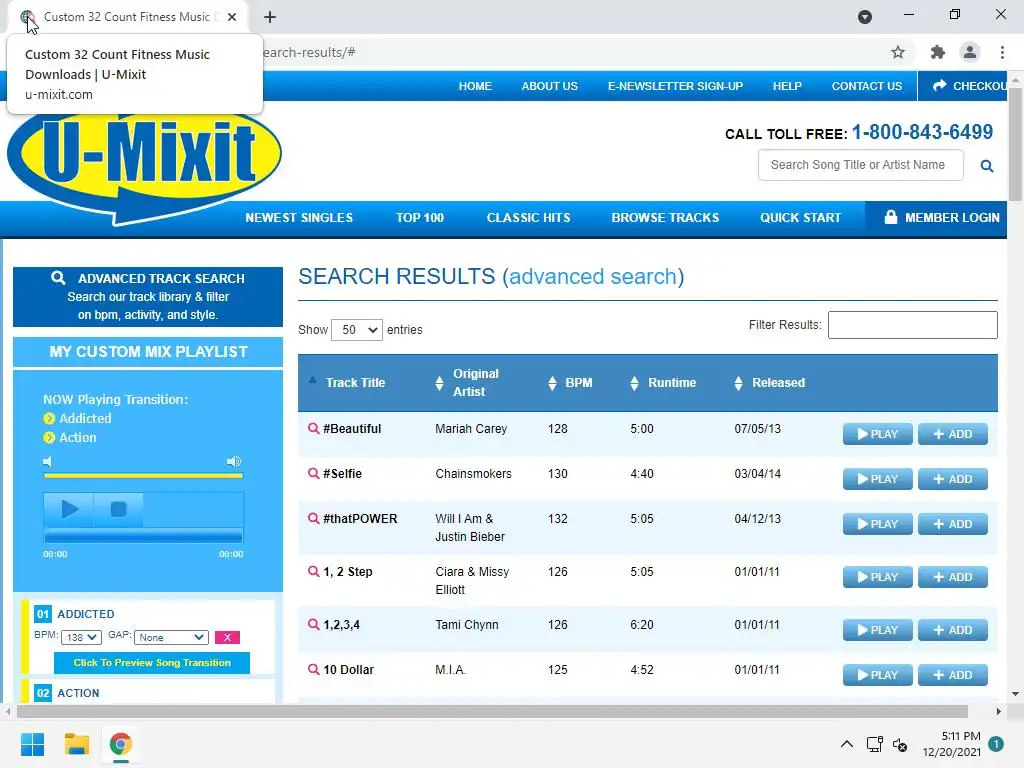Sort results by Track Title

[355, 383]
